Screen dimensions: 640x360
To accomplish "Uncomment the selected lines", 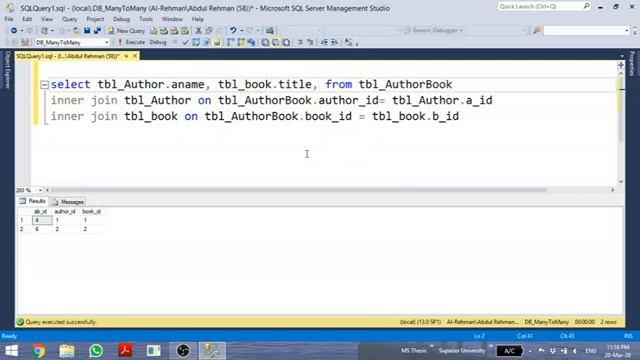I will point(310,42).
